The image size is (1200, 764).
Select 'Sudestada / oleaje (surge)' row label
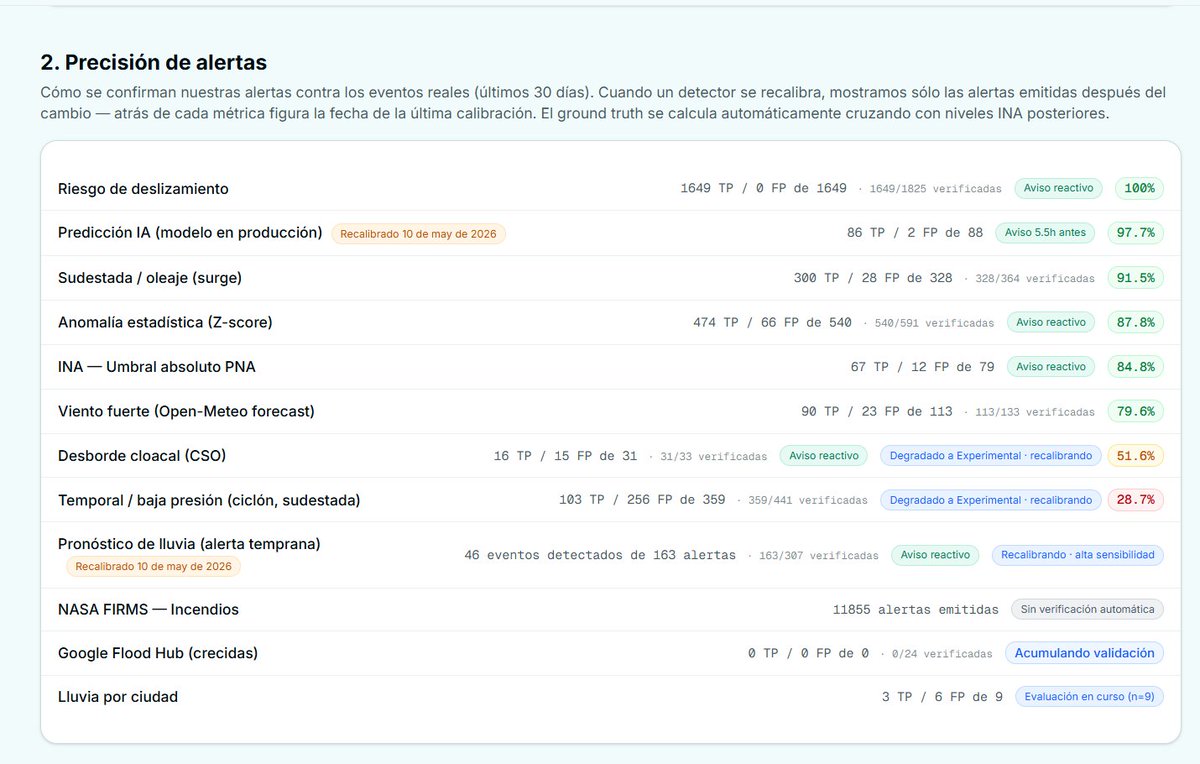coord(150,277)
